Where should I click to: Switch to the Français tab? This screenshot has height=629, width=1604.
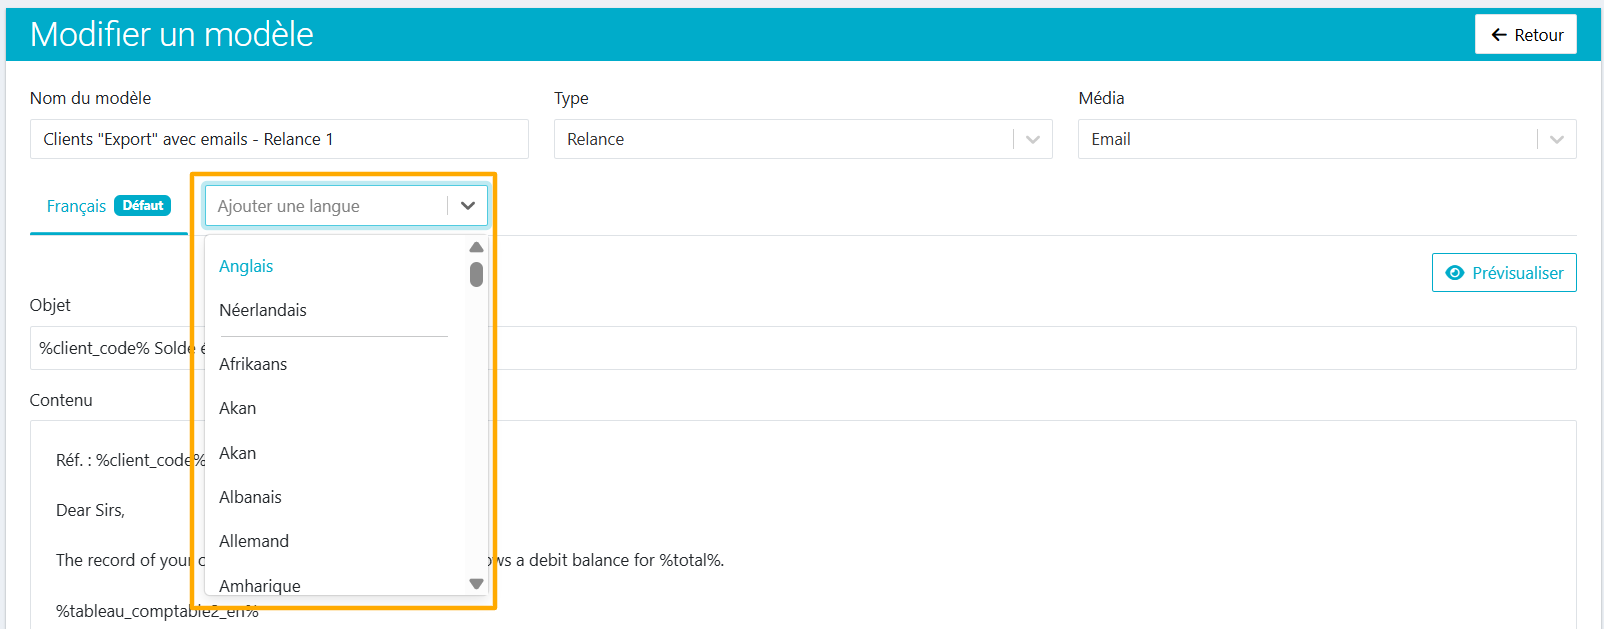76,206
